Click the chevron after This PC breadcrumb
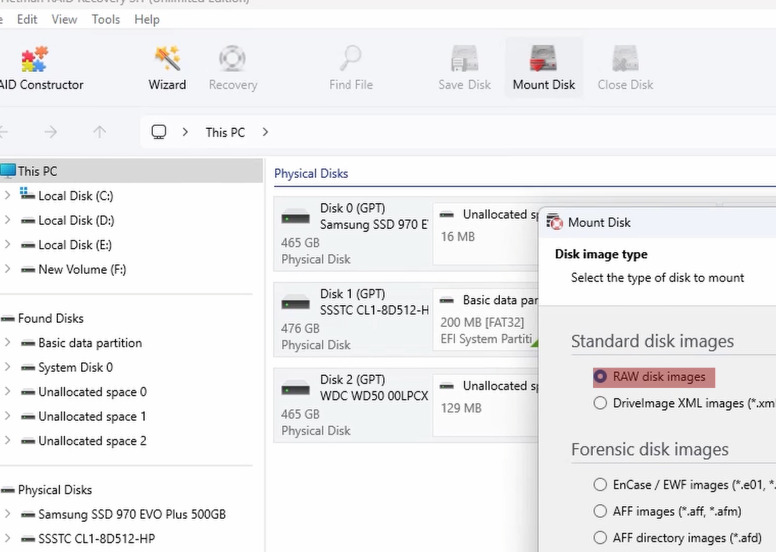776x552 pixels. click(x=265, y=132)
